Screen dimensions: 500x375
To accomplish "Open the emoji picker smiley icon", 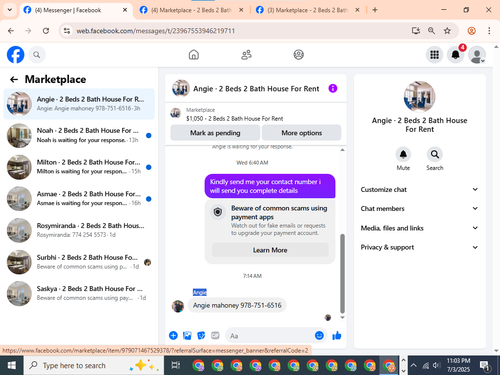I will click(x=319, y=335).
